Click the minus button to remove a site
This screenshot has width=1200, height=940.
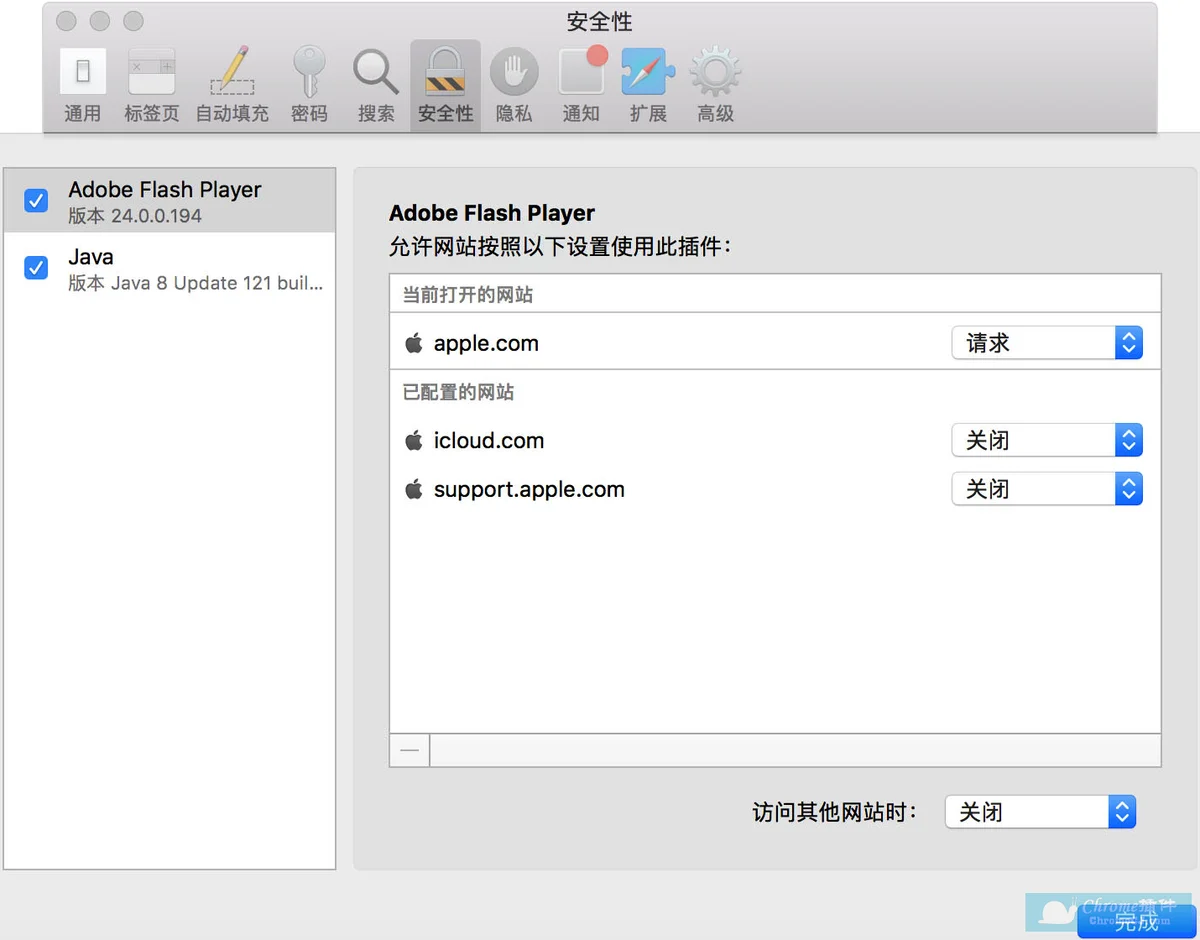coord(409,750)
